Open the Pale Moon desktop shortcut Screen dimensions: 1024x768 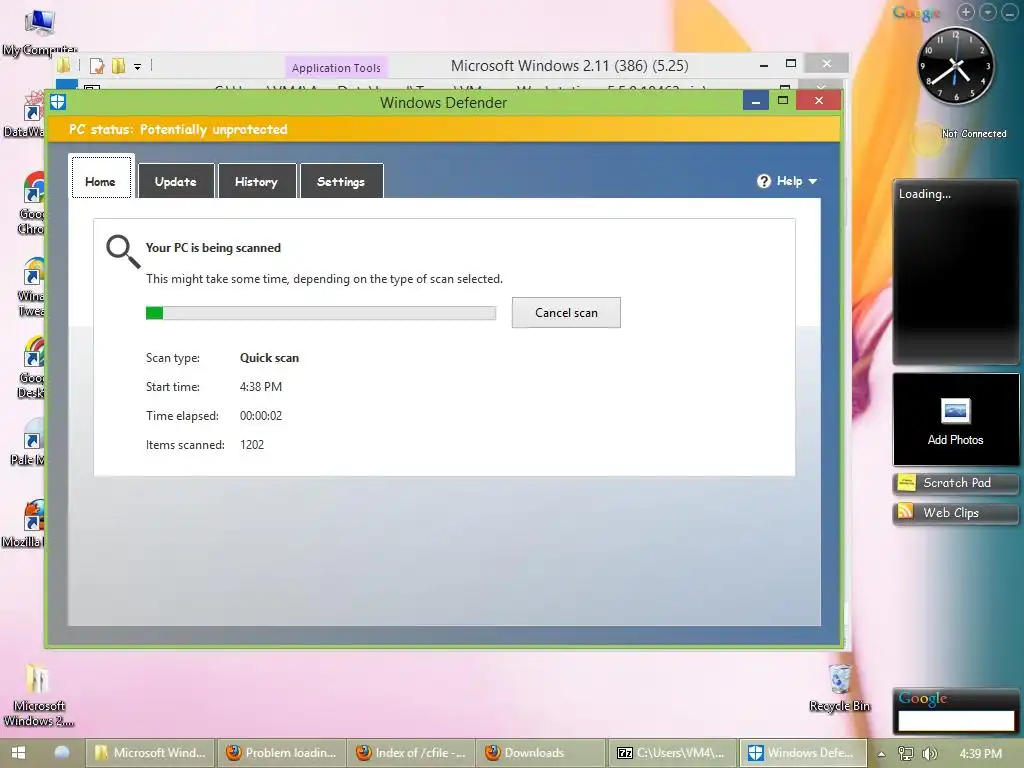coord(29,443)
